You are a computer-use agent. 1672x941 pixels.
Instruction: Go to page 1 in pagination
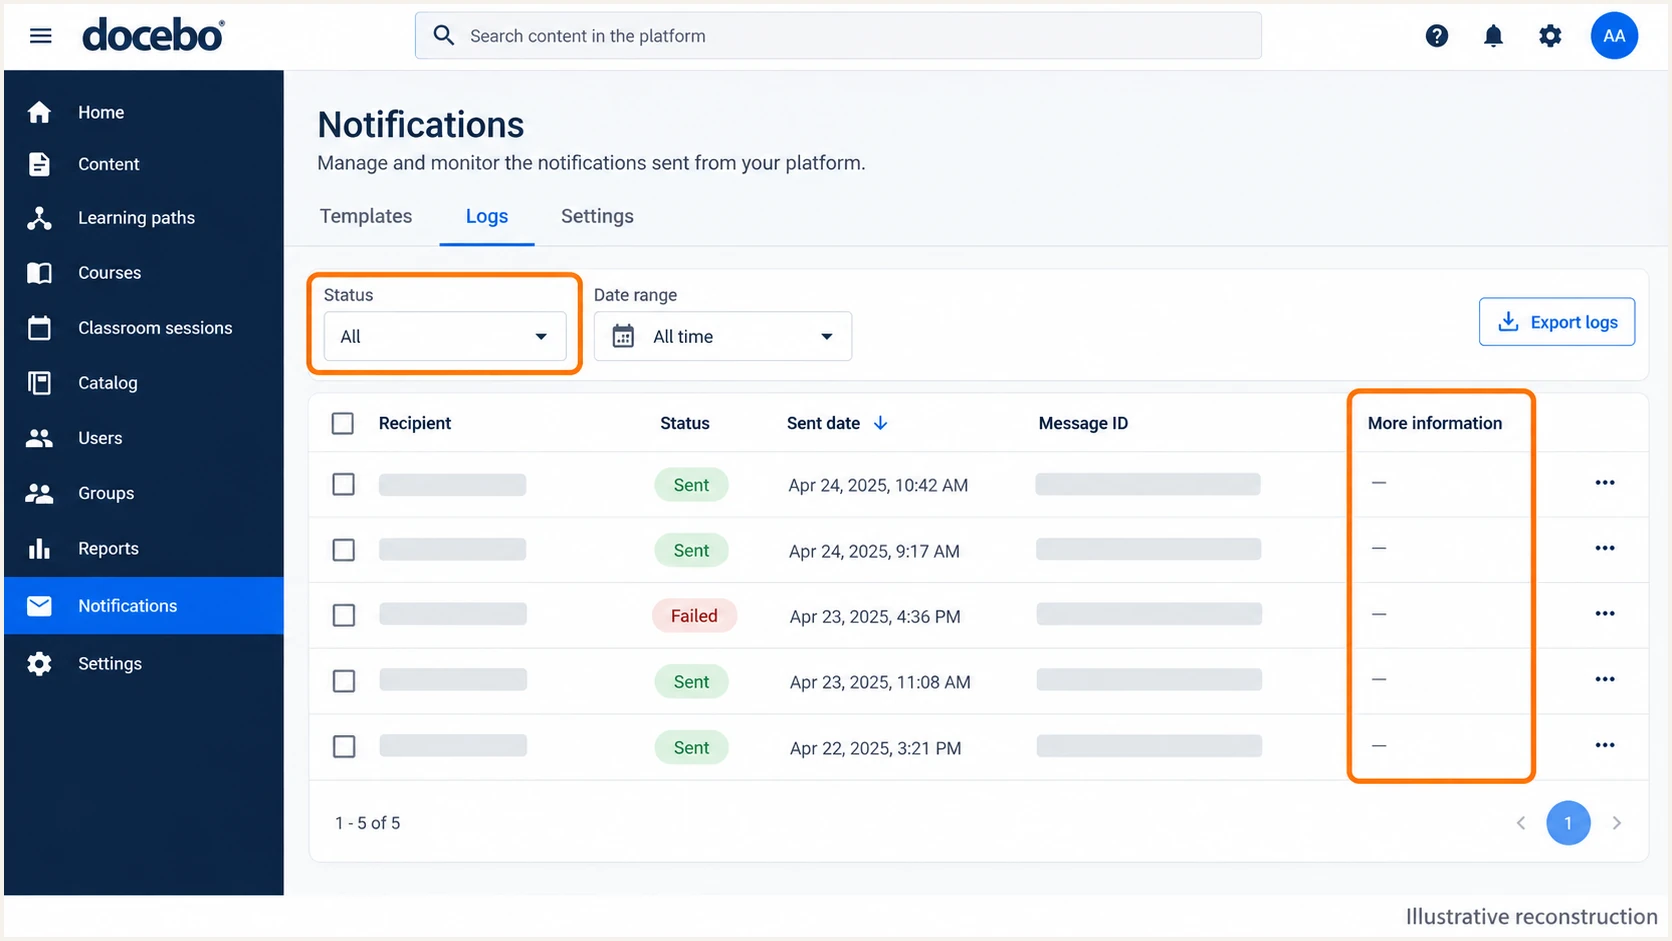click(1568, 823)
